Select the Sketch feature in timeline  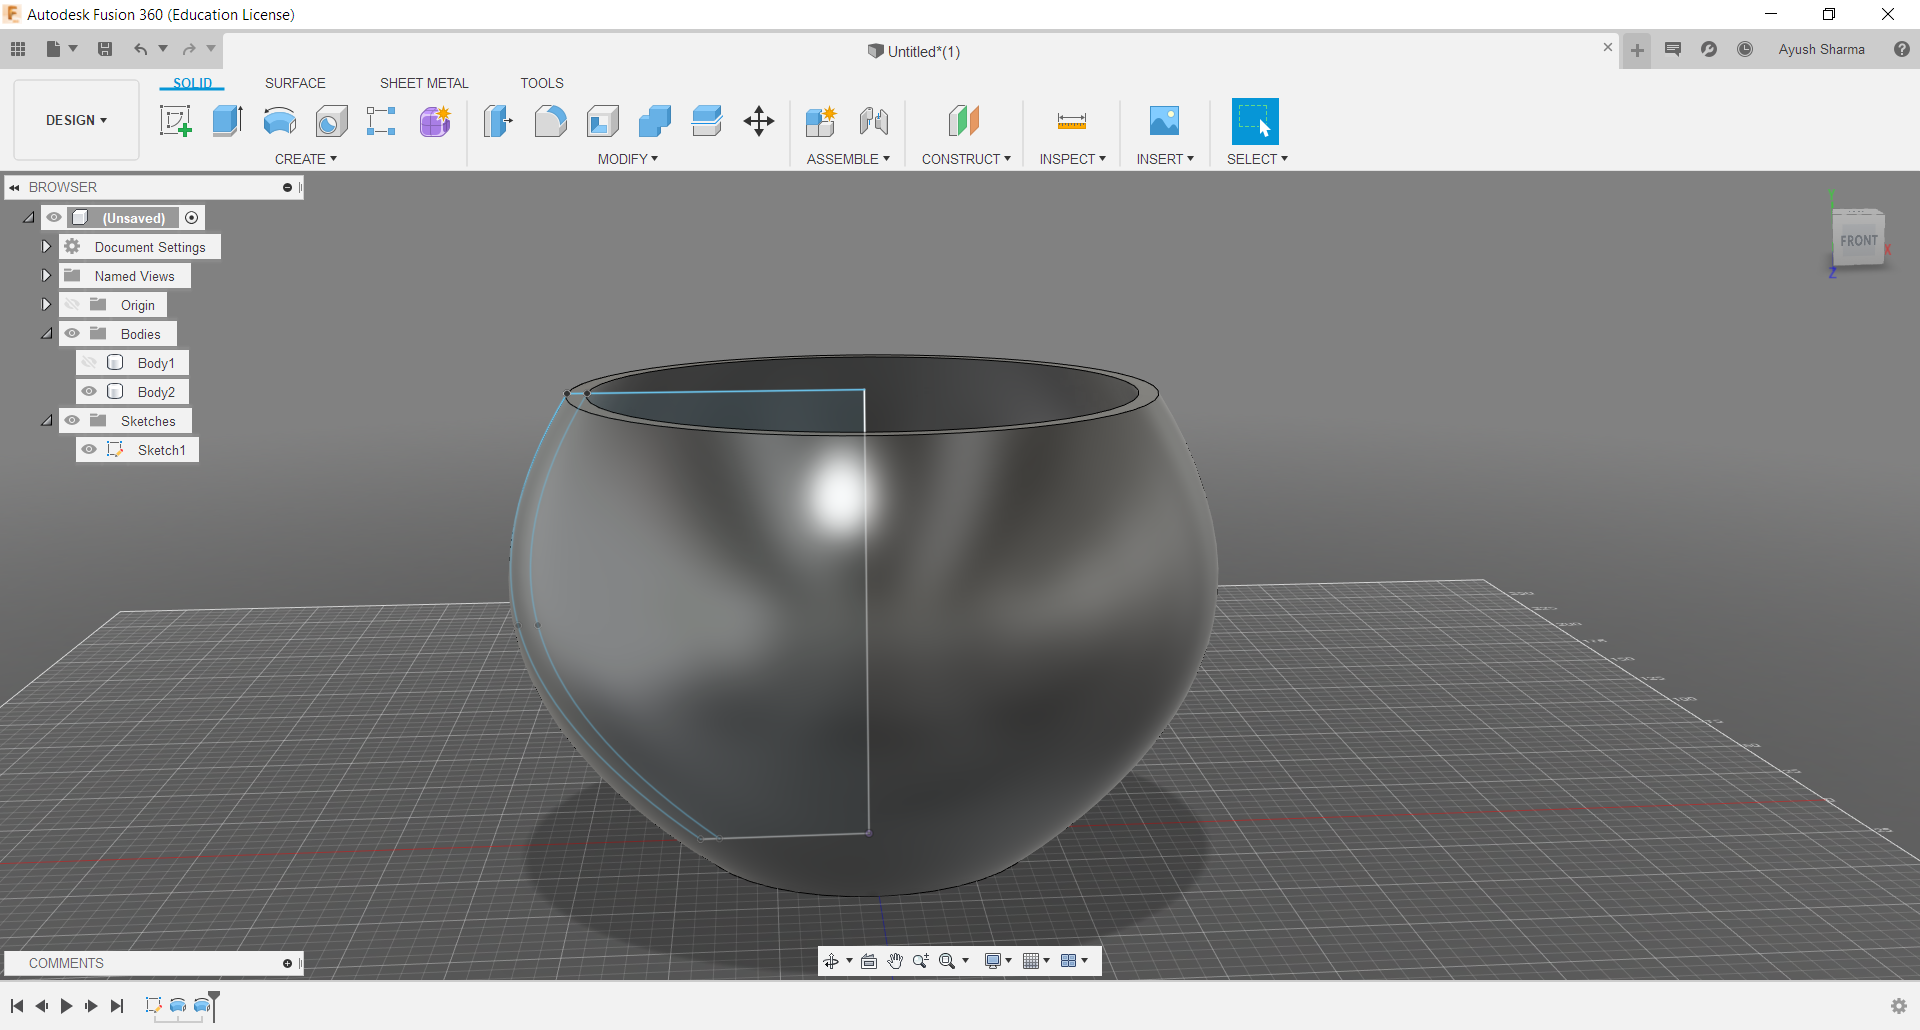click(153, 1005)
